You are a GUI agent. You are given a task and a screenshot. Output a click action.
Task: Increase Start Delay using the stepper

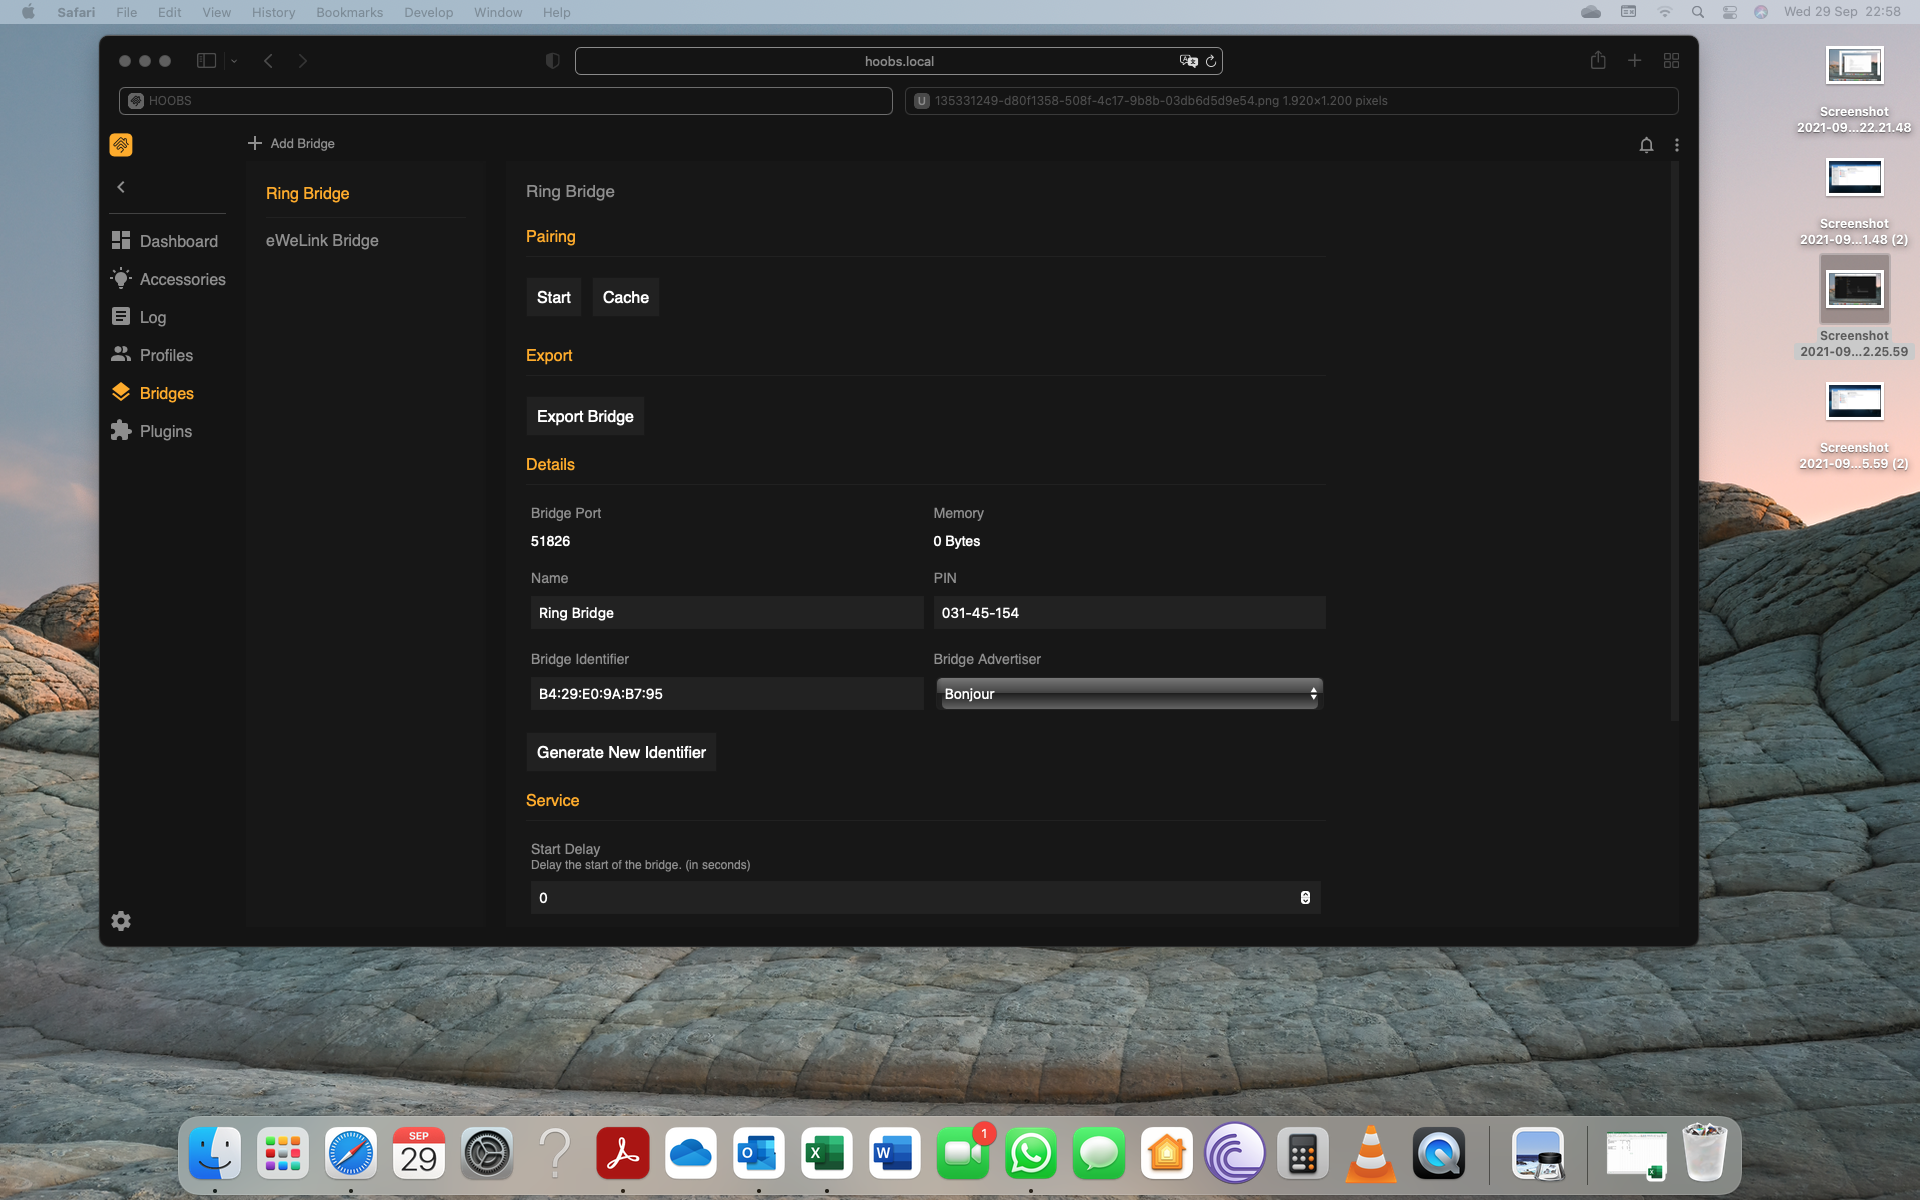1304,894
